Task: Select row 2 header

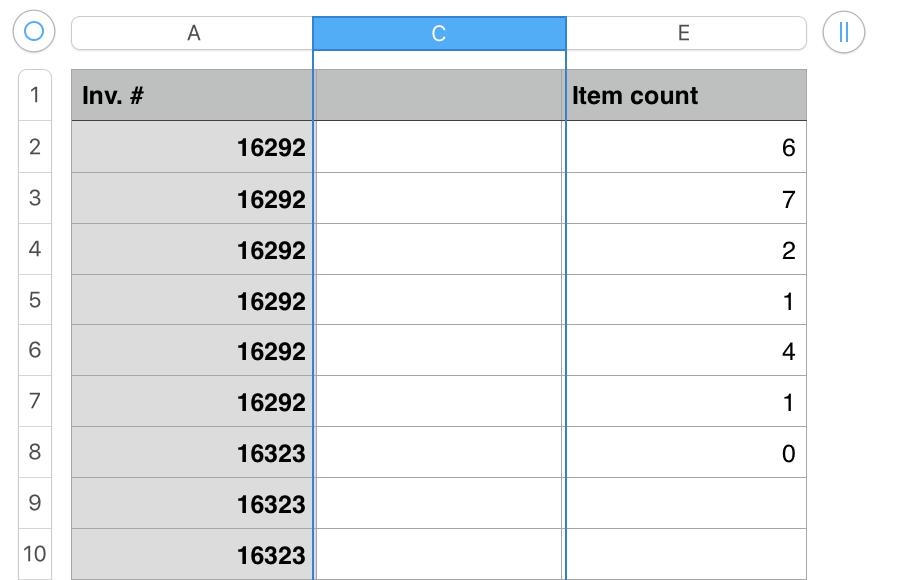Action: pos(35,147)
